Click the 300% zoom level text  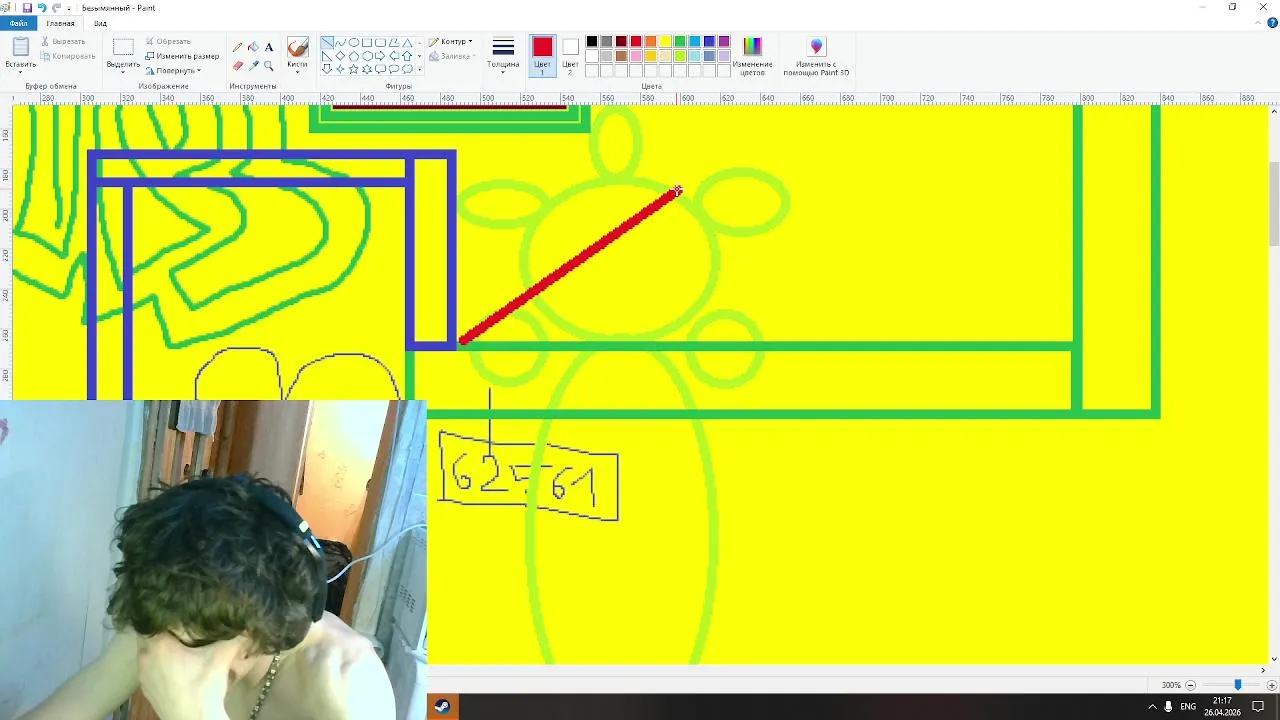point(1171,685)
